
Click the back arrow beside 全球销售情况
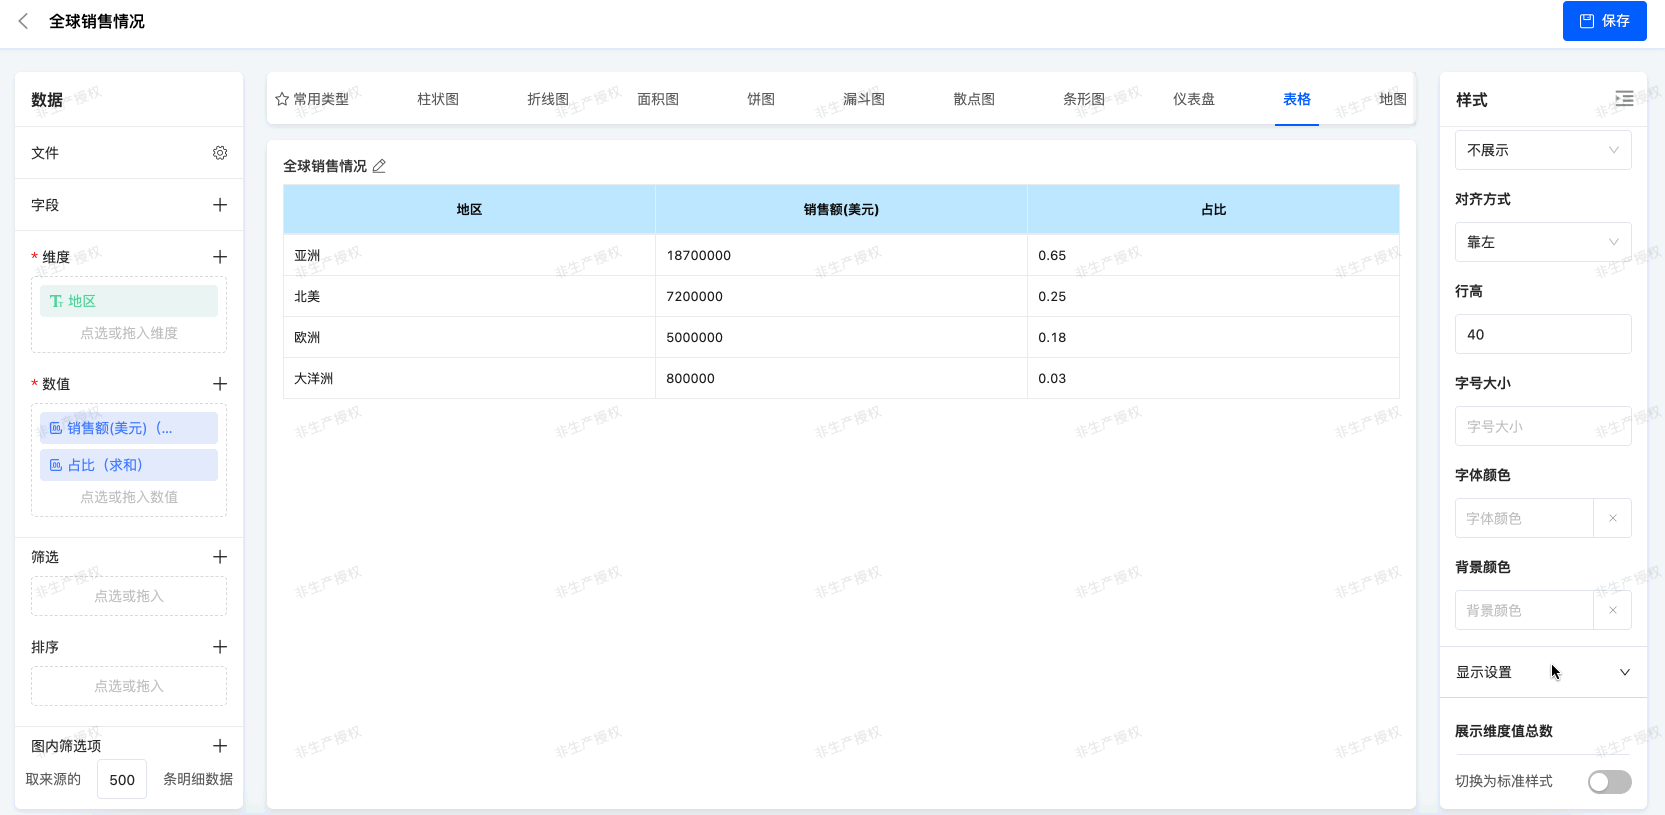click(24, 21)
